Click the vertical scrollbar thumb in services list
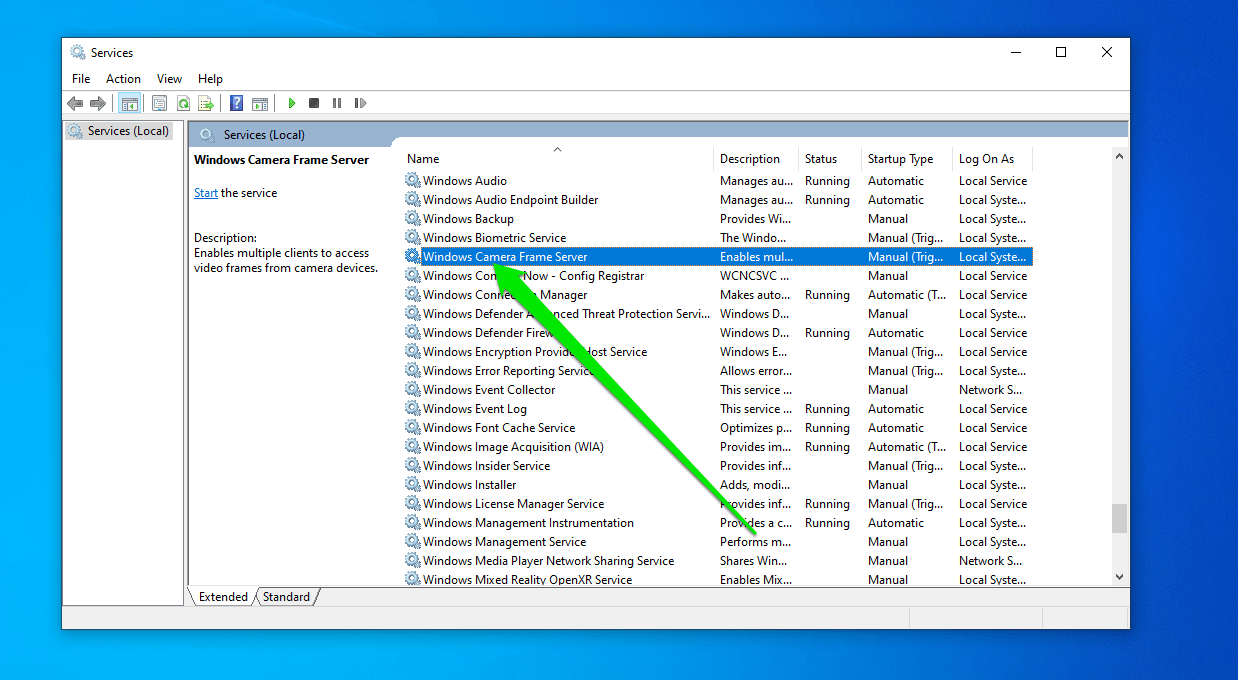Screen dimensions: 1238x680 click(x=1119, y=518)
